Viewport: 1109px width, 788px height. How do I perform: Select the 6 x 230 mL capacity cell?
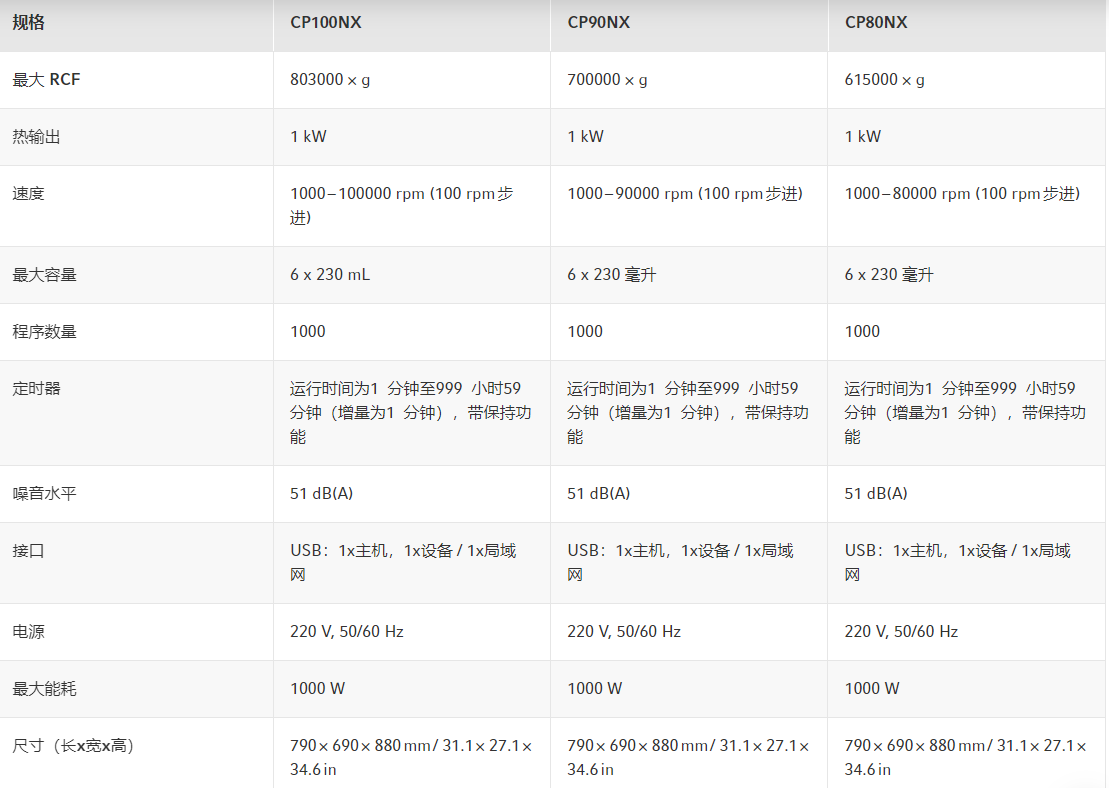(x=330, y=275)
